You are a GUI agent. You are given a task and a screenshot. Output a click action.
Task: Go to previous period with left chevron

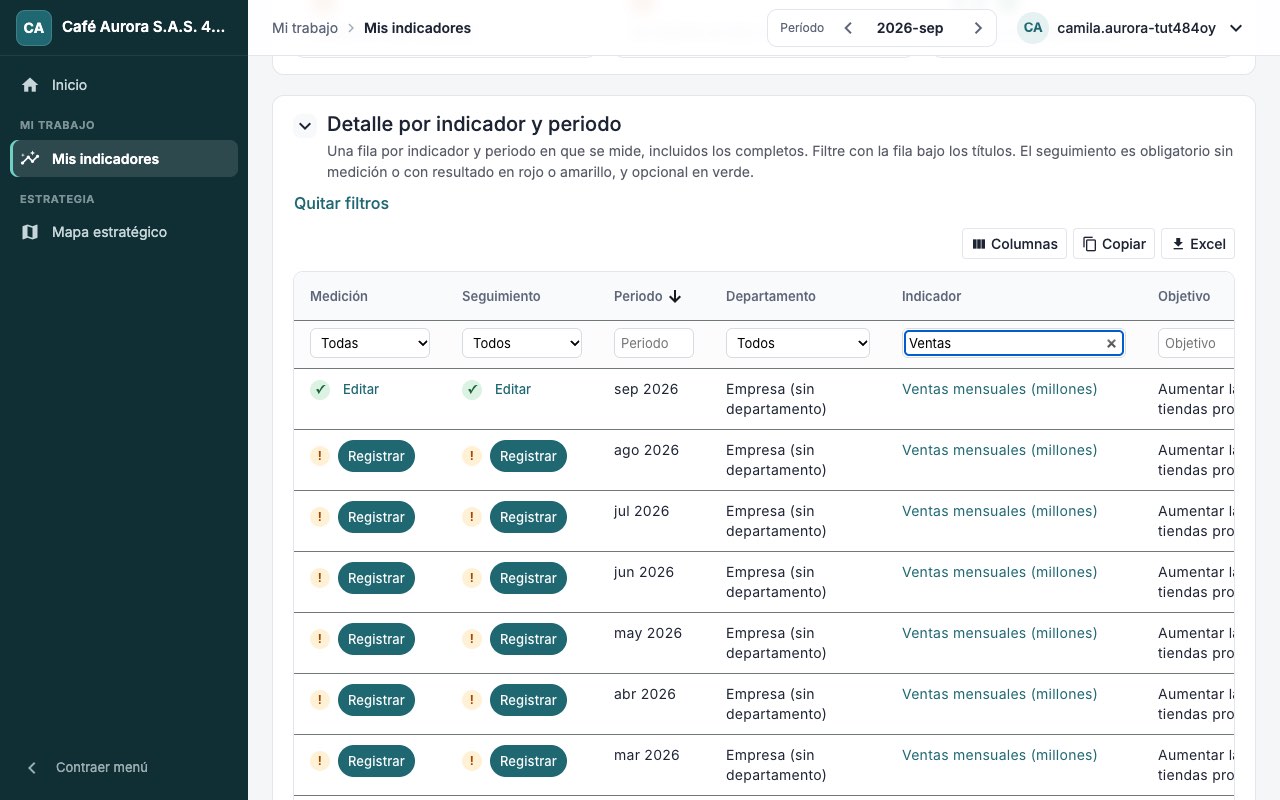tap(848, 28)
